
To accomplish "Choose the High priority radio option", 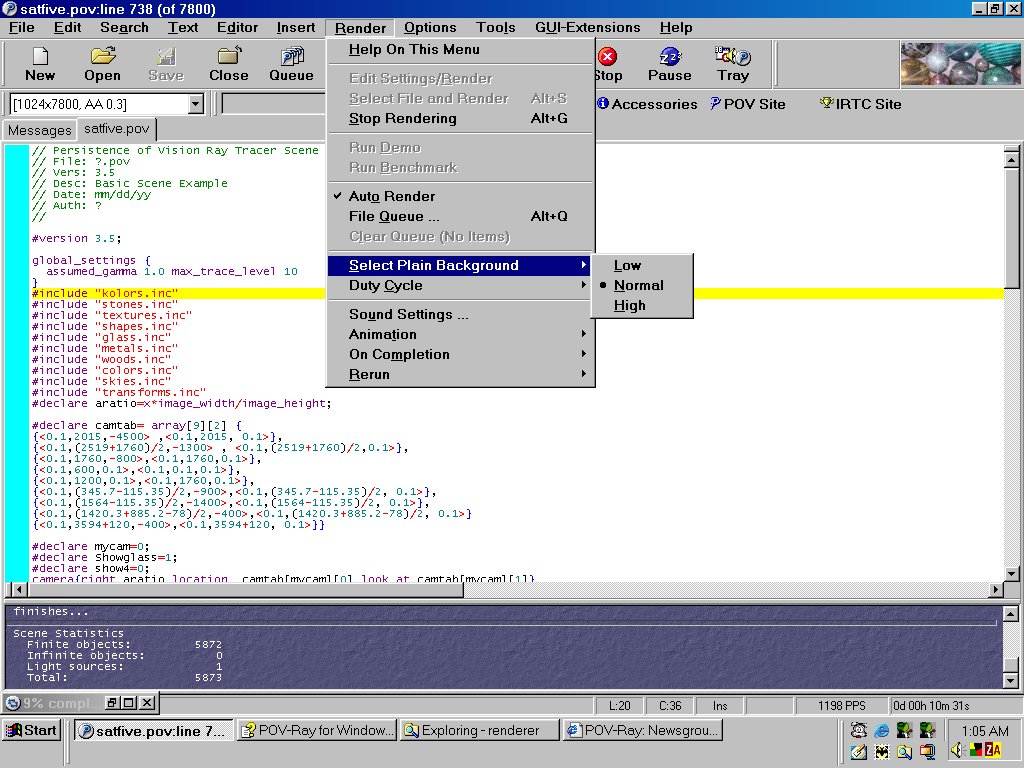I will click(x=629, y=305).
